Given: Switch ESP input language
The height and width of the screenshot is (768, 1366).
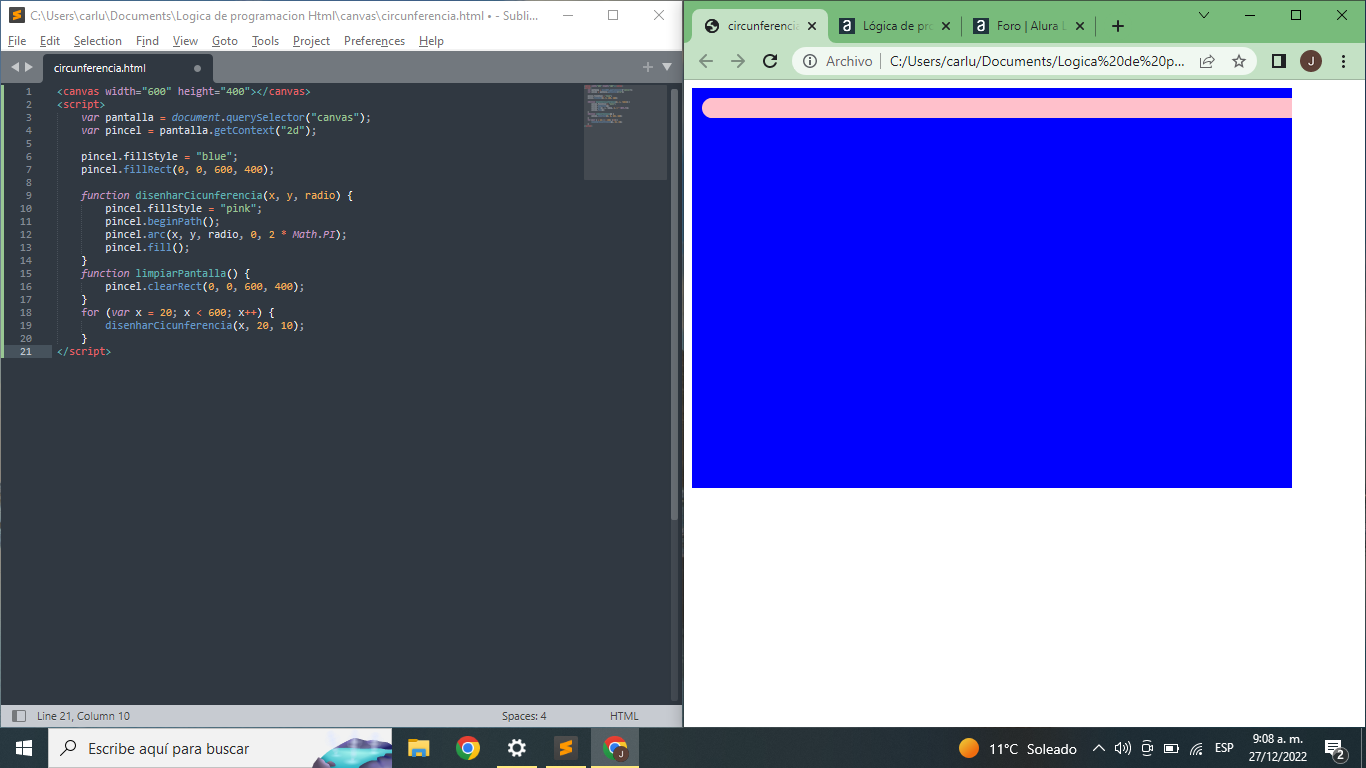Looking at the screenshot, I should pos(1224,748).
